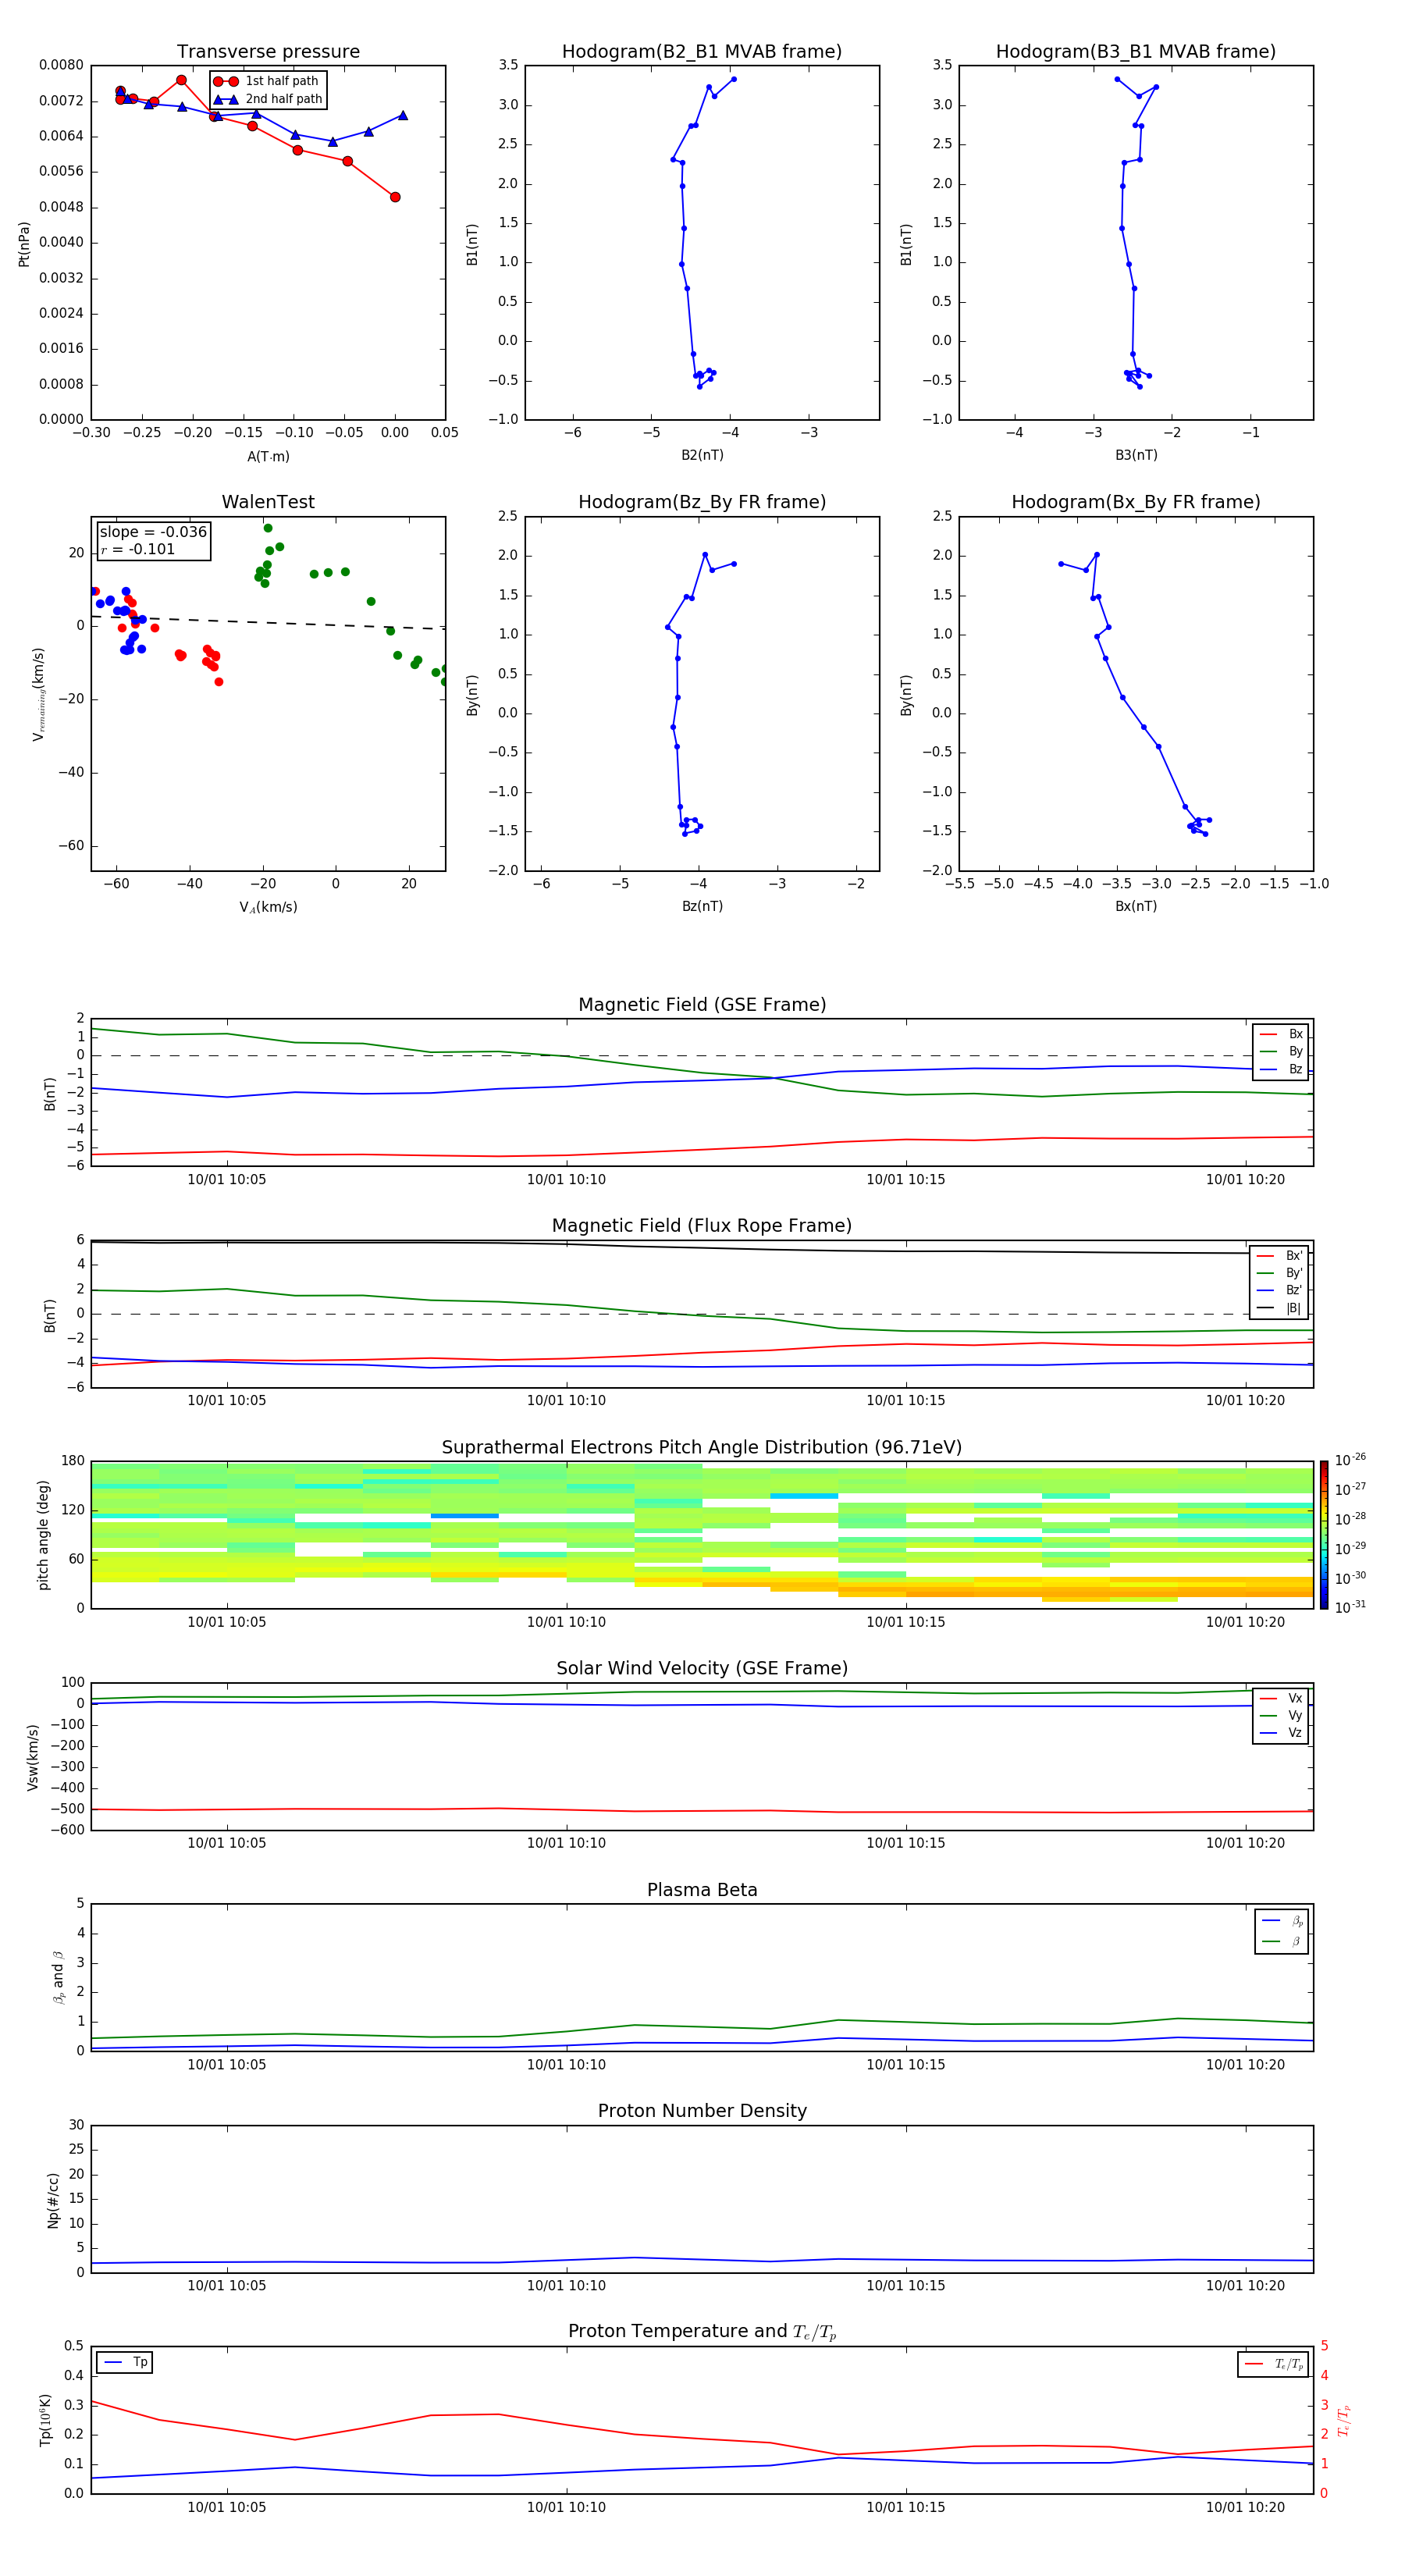Viewport: 1405px width, 2576px height.
Task: Click the 'Plasma Beta' plot title
Action: coord(702,1891)
